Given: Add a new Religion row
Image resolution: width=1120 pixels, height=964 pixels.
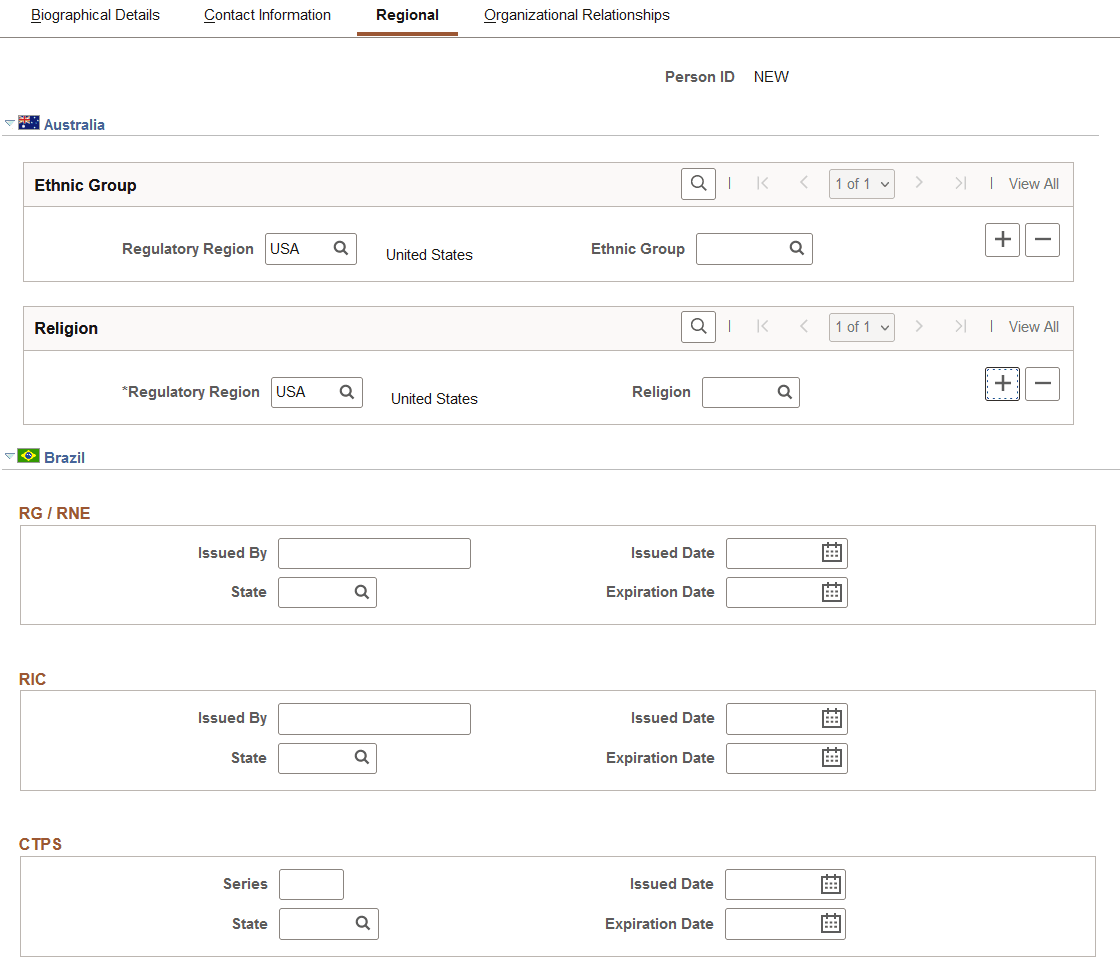Looking at the screenshot, I should point(1002,384).
